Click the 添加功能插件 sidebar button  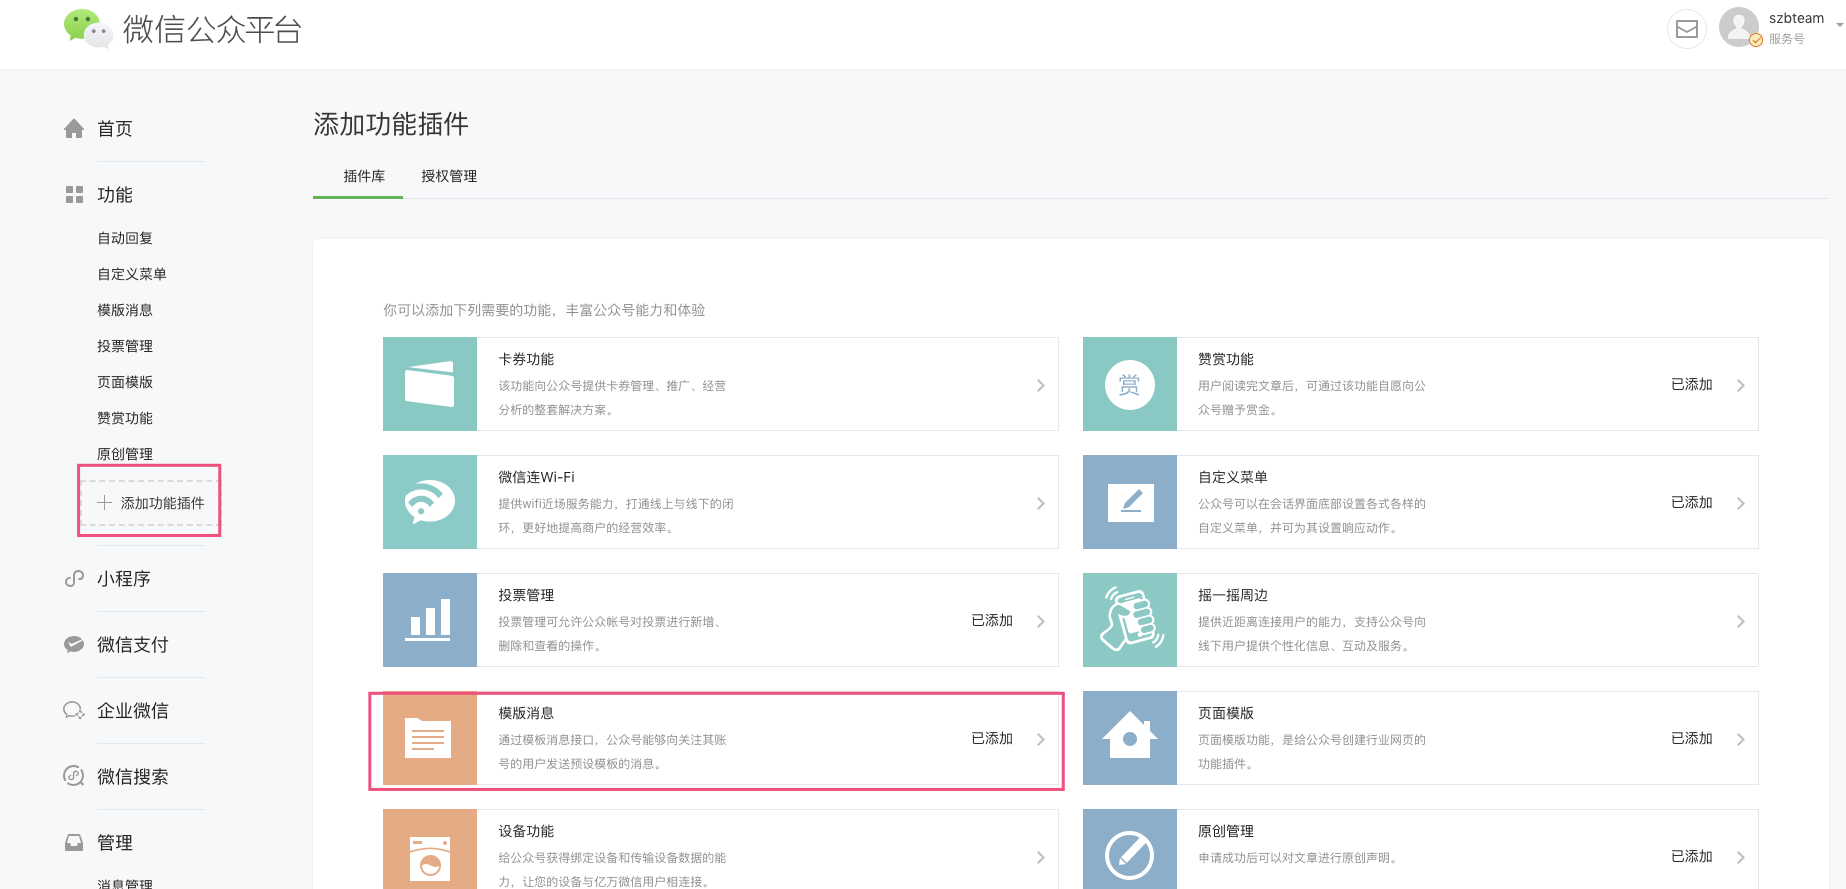point(150,502)
